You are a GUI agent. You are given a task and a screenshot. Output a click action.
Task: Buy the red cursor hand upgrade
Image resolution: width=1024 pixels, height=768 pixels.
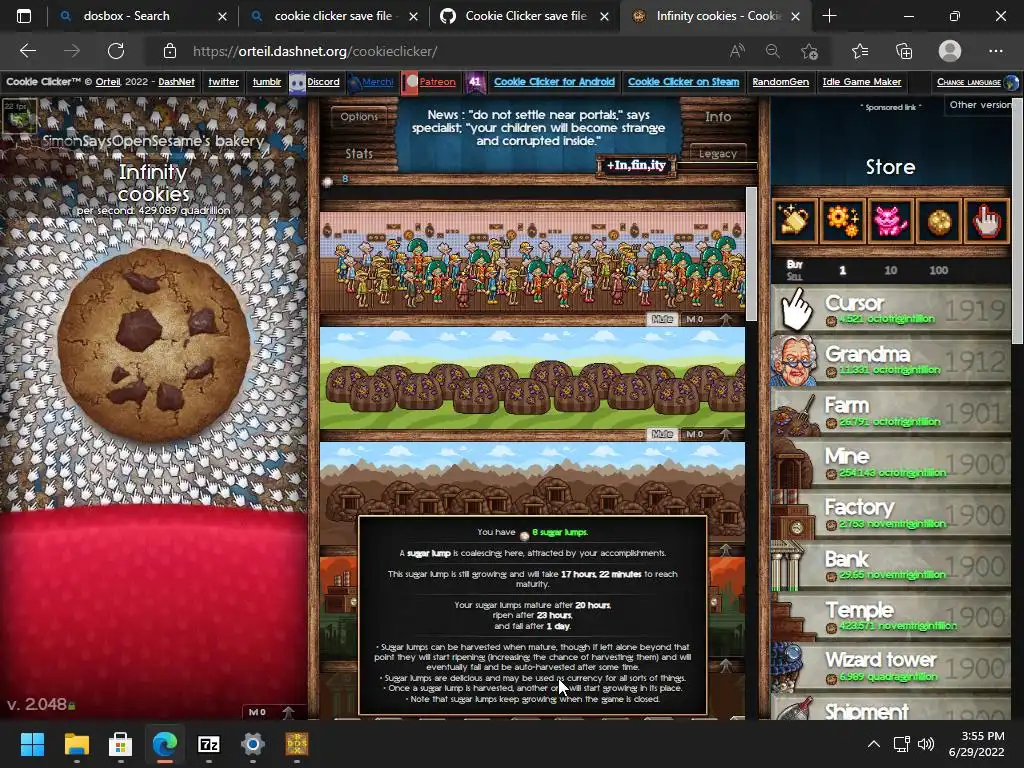click(986, 221)
